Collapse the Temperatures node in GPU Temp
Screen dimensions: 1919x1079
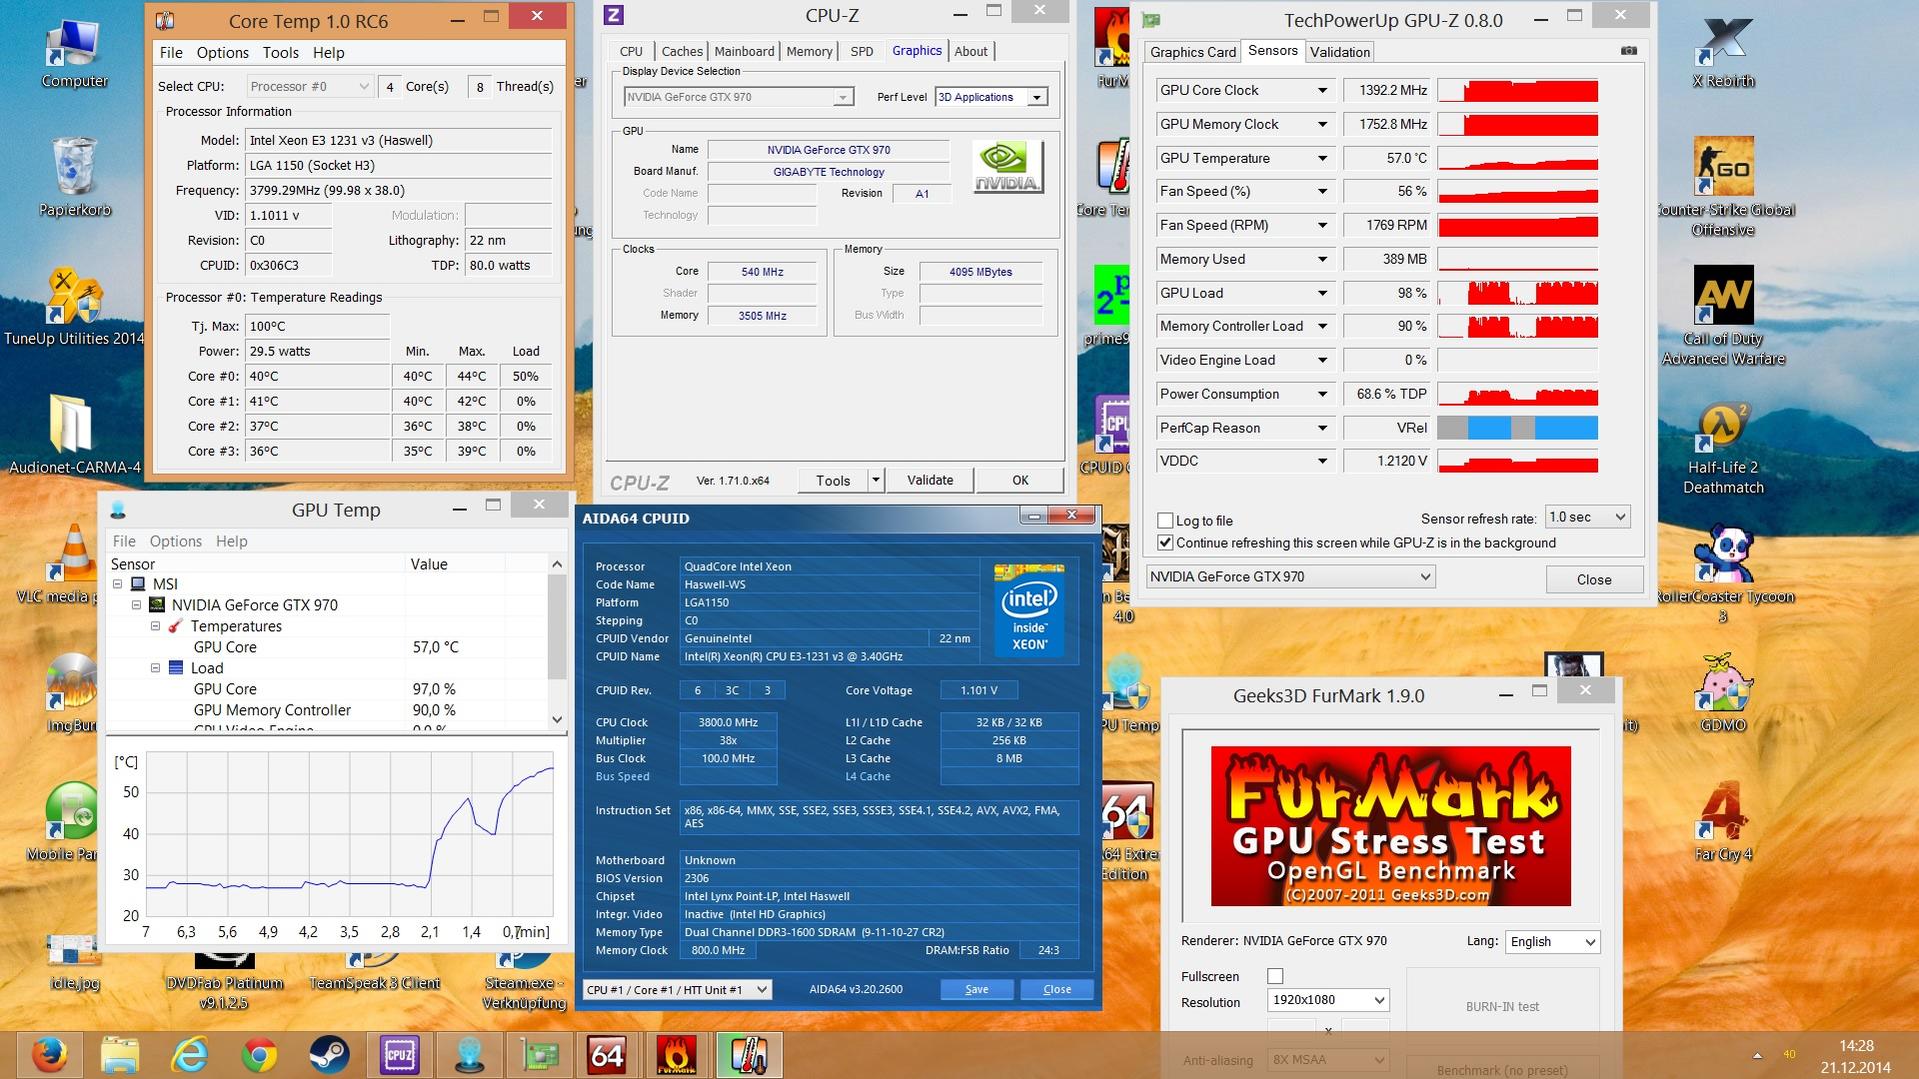[x=156, y=626]
